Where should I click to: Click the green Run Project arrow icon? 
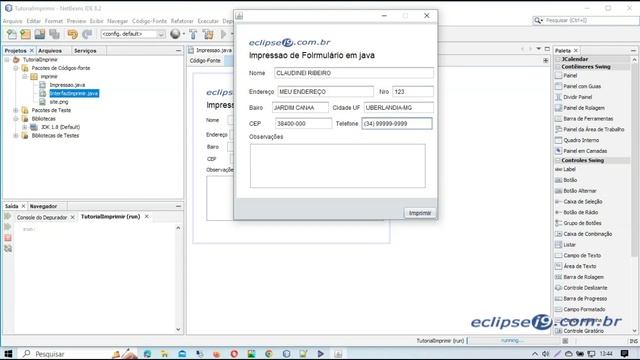pyautogui.click(x=224, y=34)
